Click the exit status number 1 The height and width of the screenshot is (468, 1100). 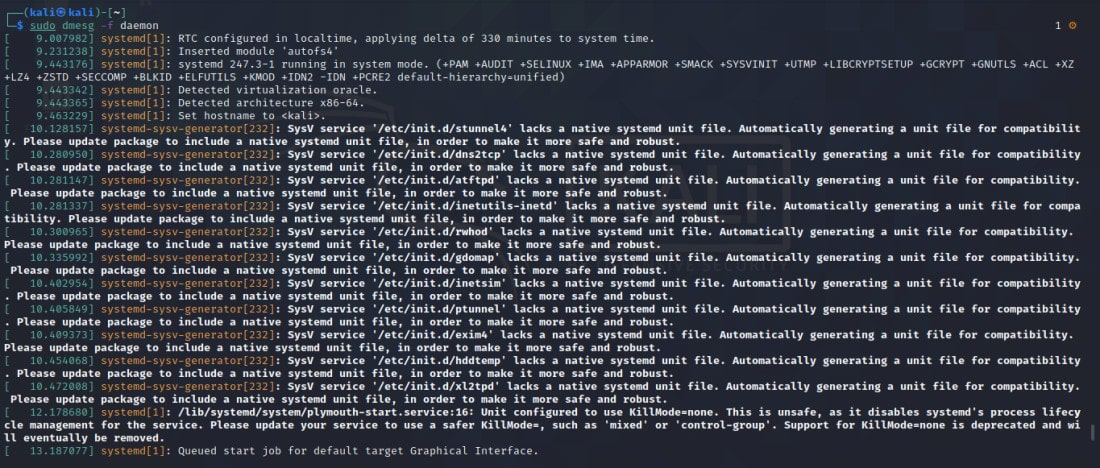1058,24
